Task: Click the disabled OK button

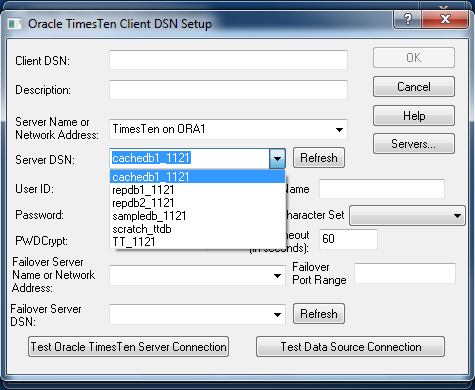Action: click(x=414, y=58)
